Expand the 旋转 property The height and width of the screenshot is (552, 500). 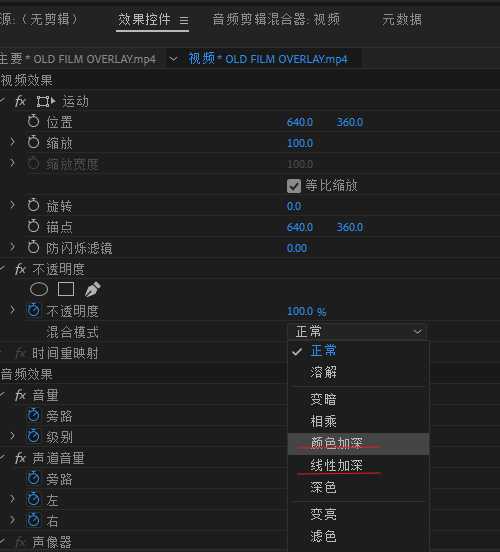pyautogui.click(x=12, y=205)
